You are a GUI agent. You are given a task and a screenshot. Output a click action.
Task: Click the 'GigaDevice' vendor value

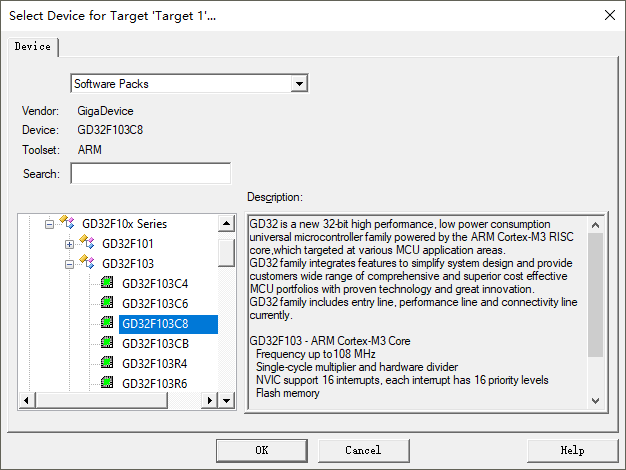tap(105, 111)
